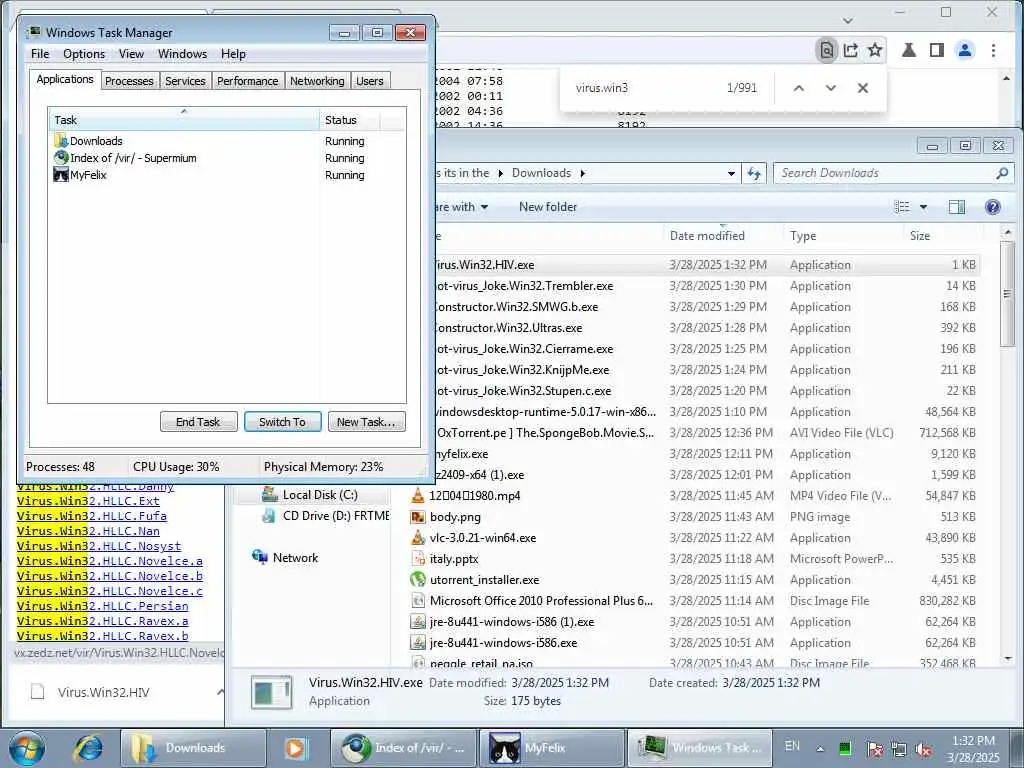Open the Virus.Win32.HIV download item chevron
Screen dimensions: 1024x768
[220, 692]
